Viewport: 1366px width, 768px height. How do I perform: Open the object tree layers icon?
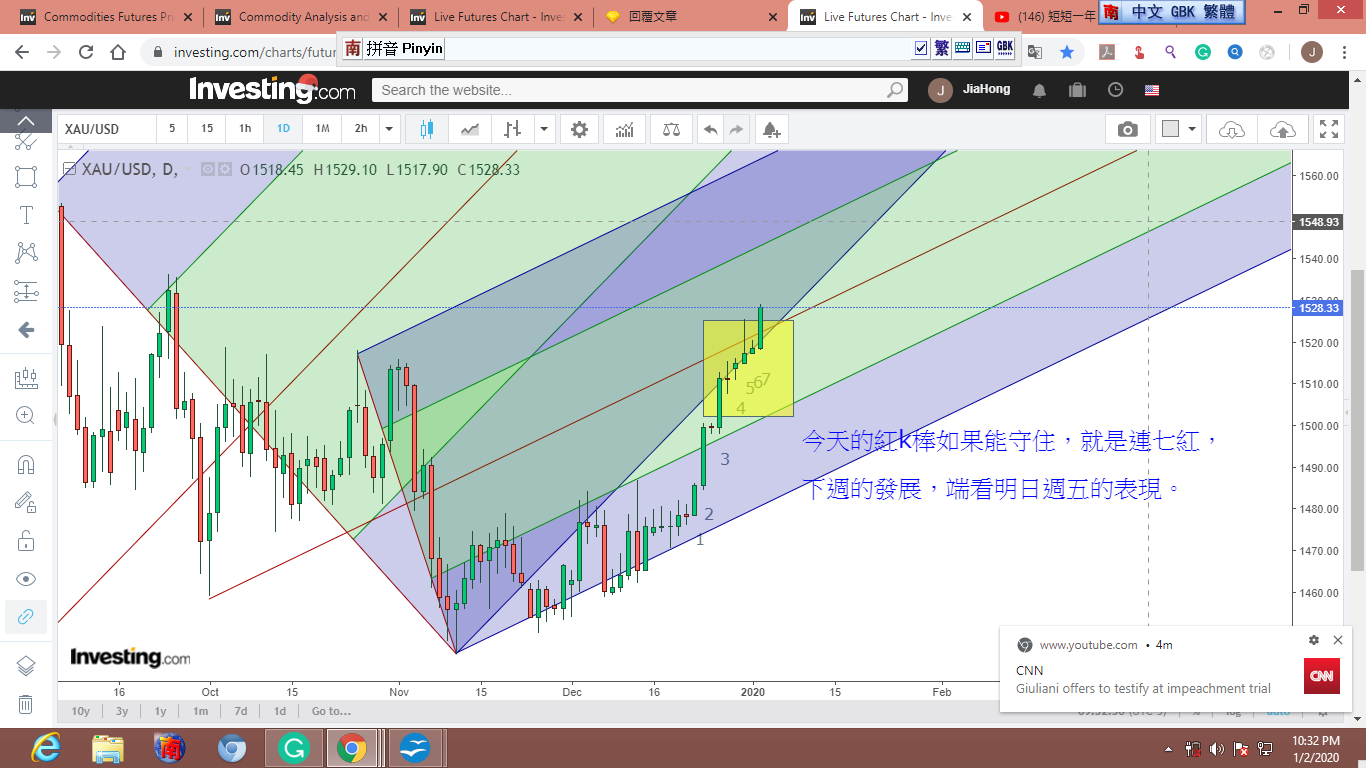[26, 666]
